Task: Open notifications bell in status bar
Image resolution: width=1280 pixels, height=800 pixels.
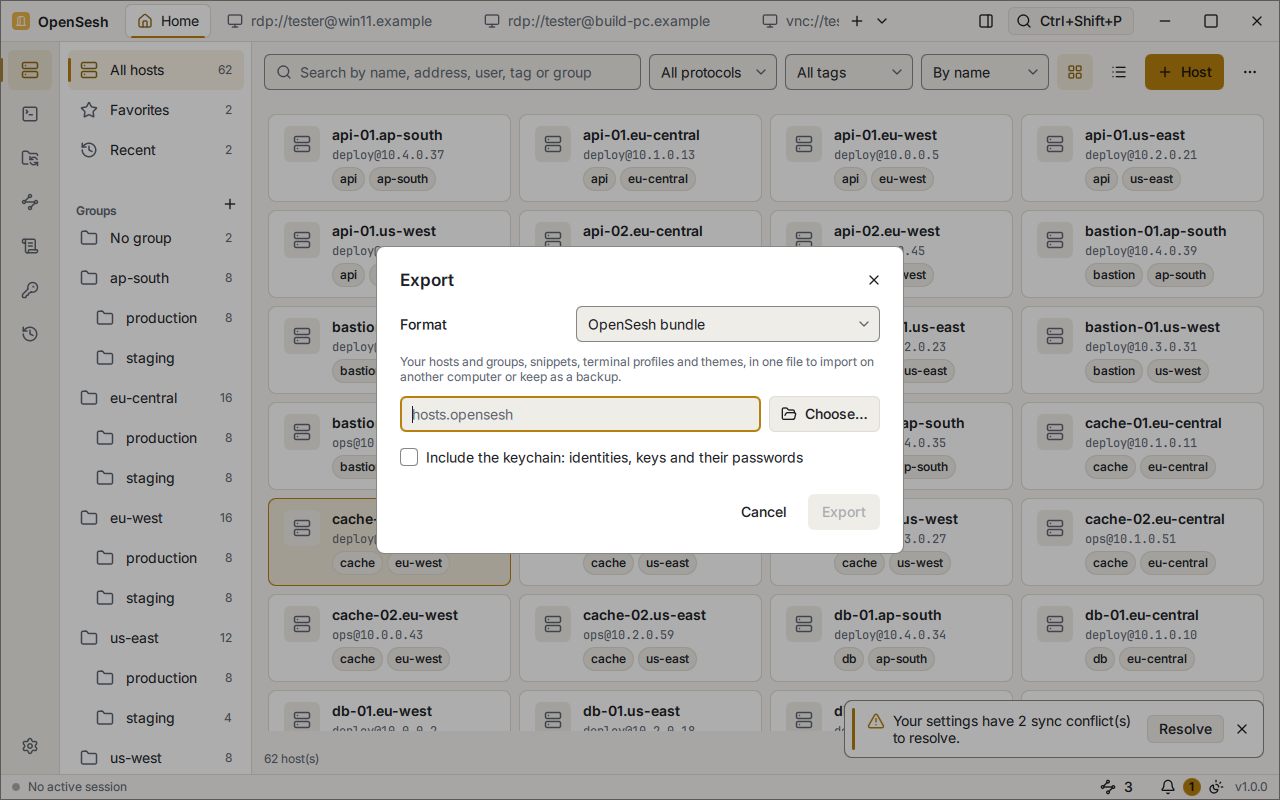Action: (1167, 787)
